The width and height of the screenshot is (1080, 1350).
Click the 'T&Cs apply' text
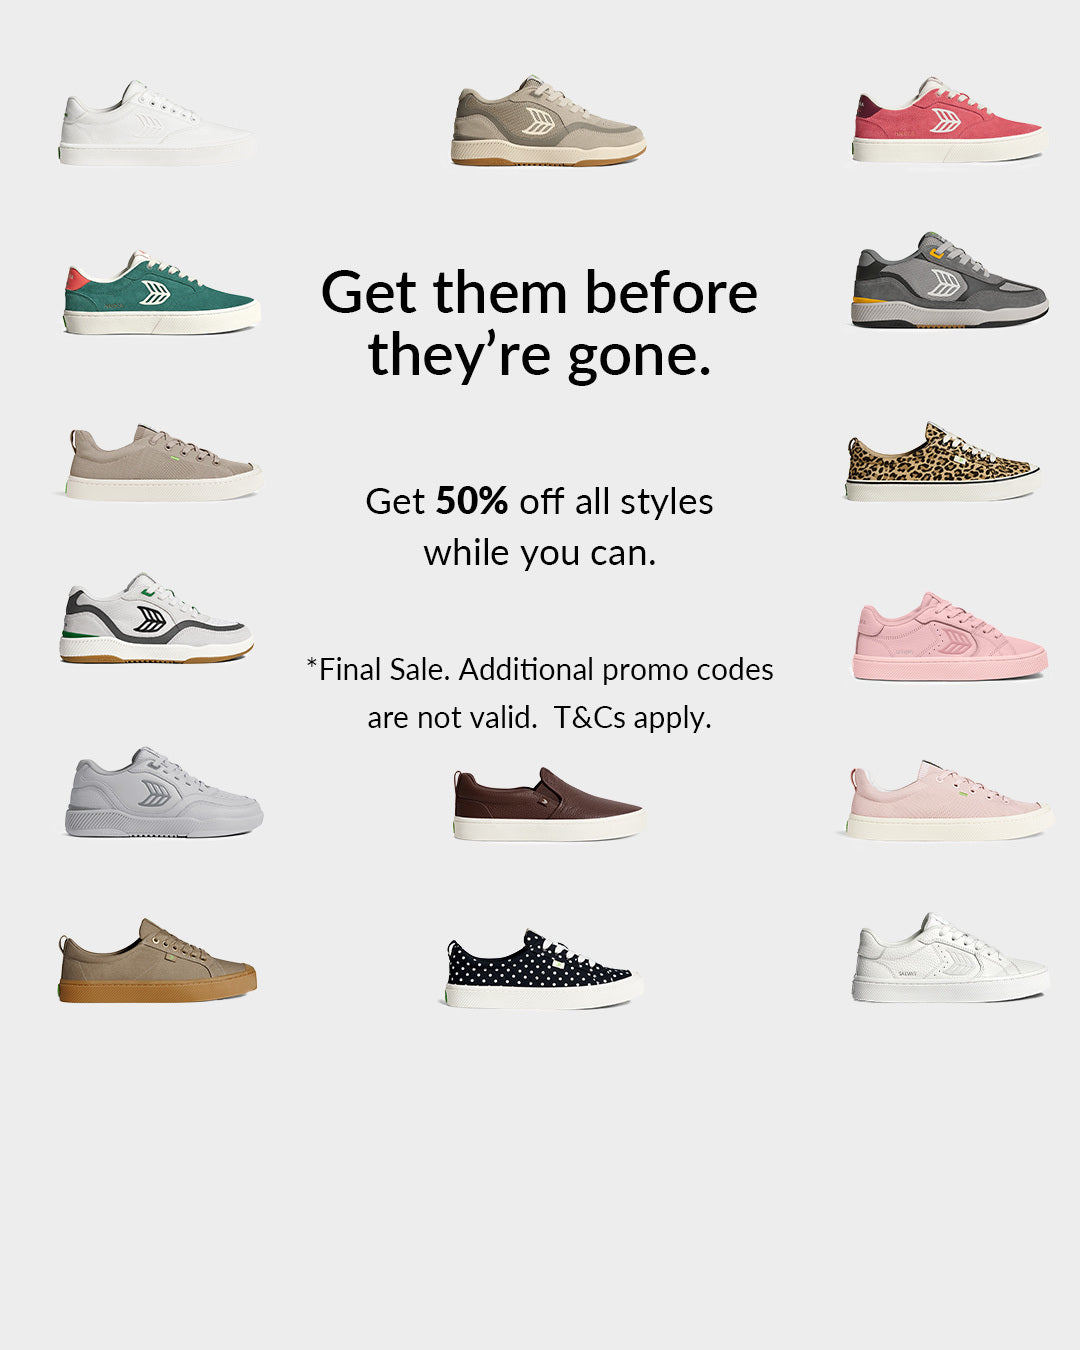(x=633, y=718)
